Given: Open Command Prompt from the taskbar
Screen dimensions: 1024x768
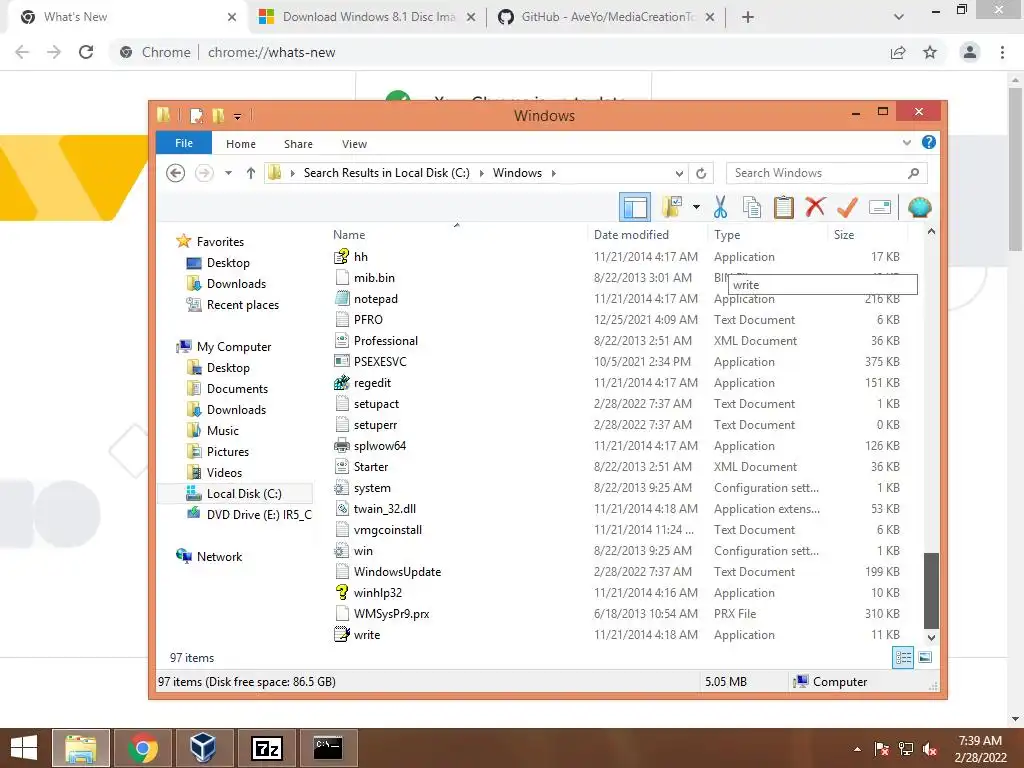Looking at the screenshot, I should 328,748.
